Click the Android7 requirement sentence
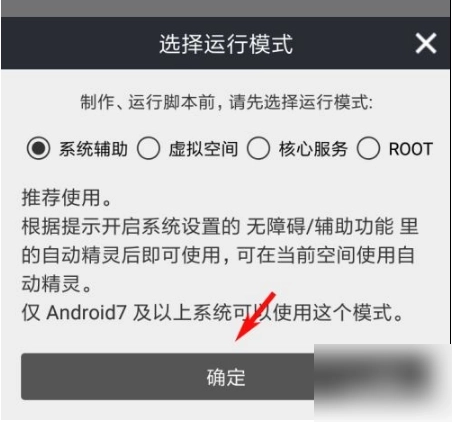Viewport: 452px width, 422px height. (213, 313)
